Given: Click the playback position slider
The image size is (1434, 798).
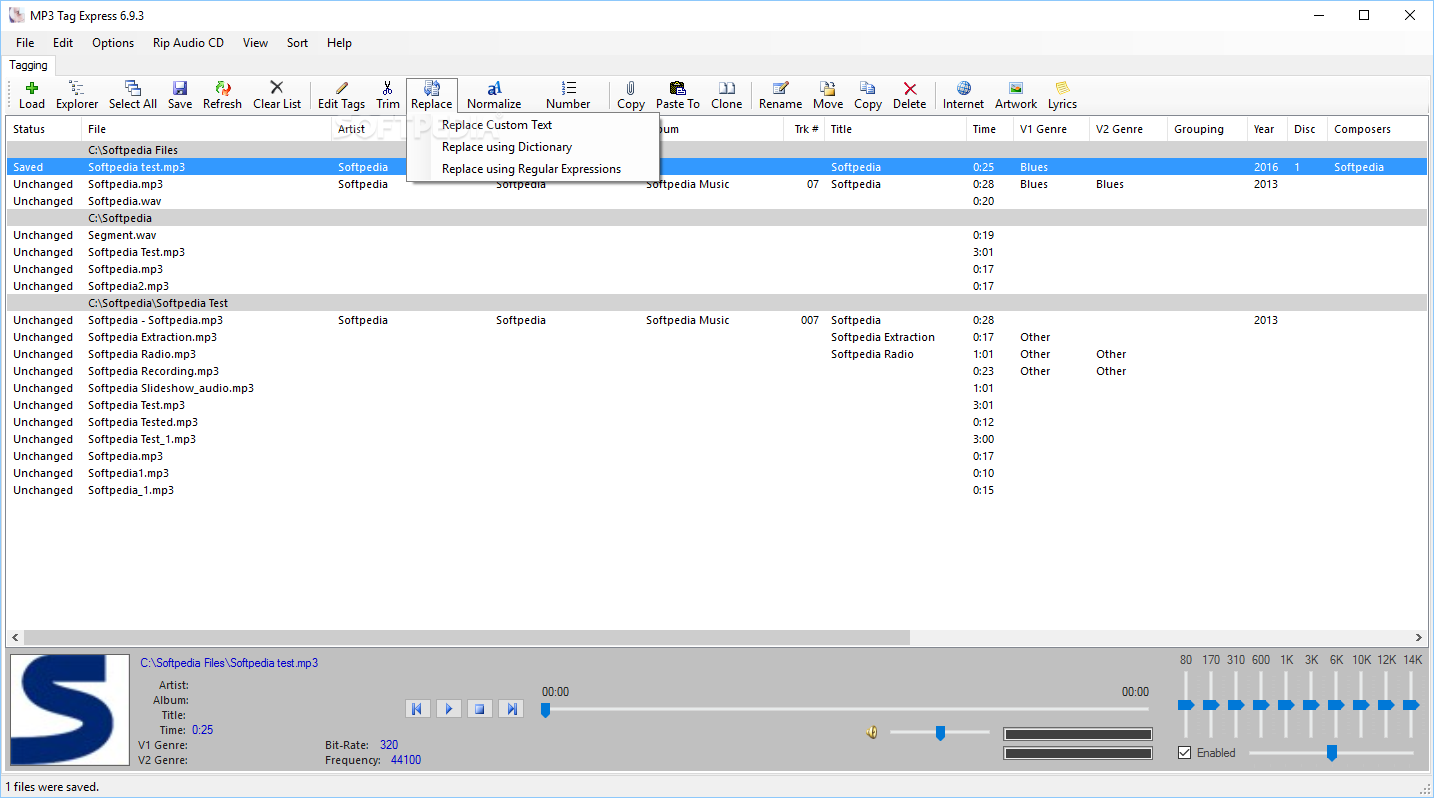Looking at the screenshot, I should click(x=545, y=710).
